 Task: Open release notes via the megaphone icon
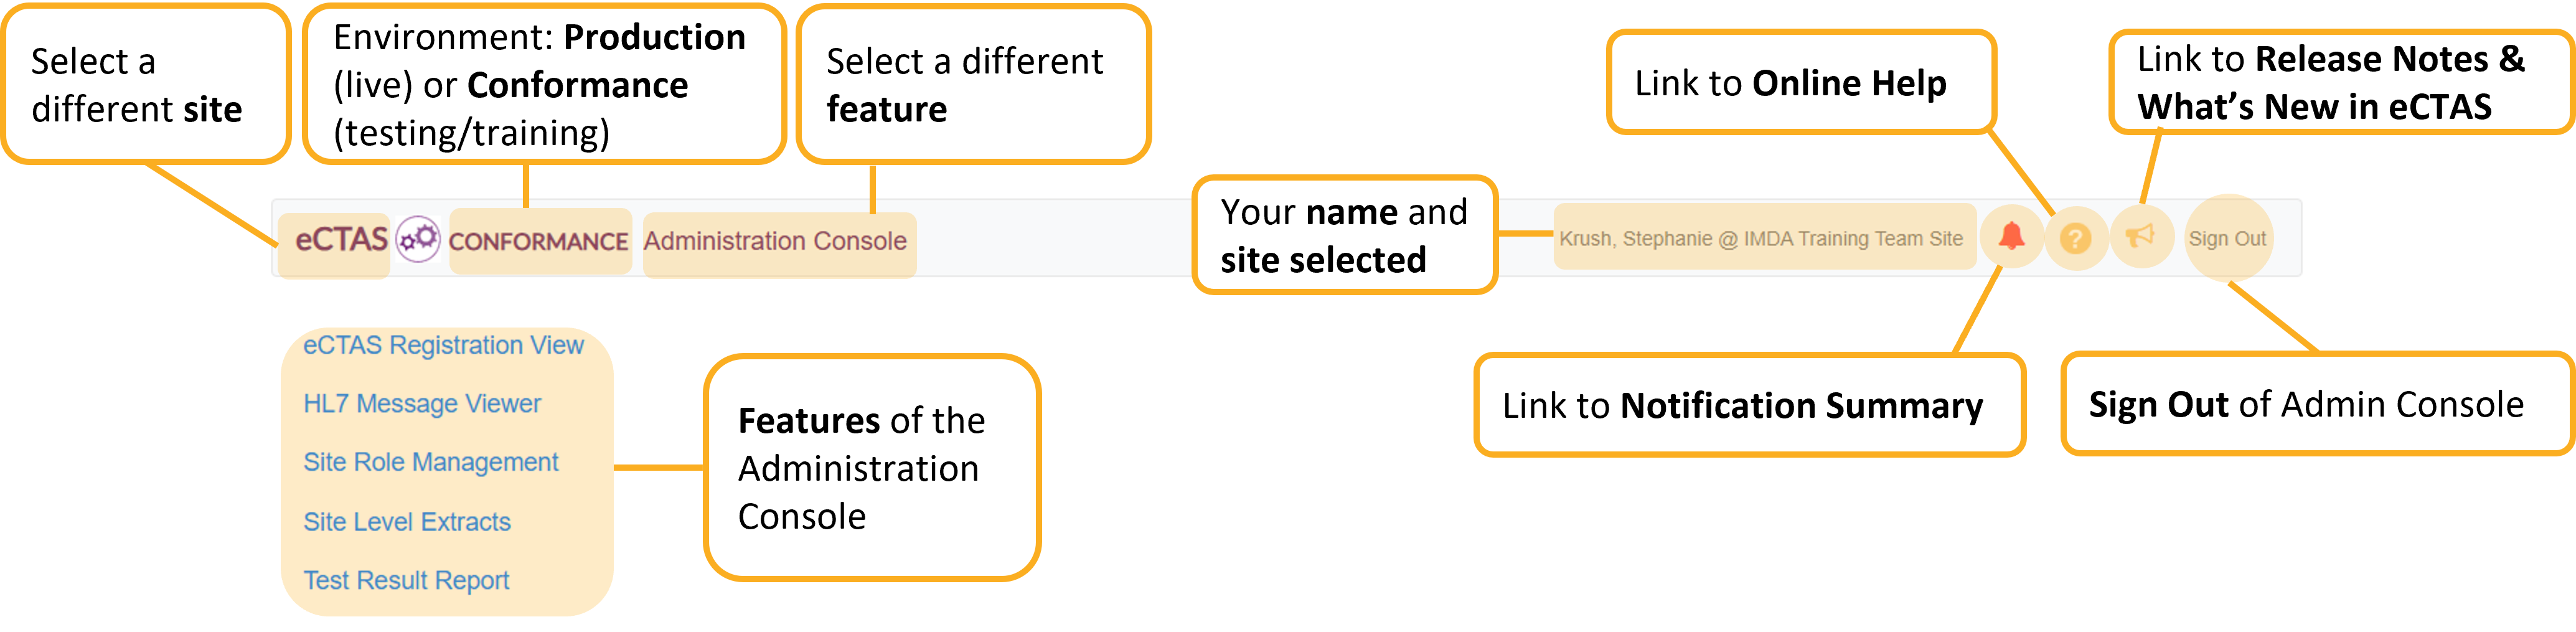2140,237
